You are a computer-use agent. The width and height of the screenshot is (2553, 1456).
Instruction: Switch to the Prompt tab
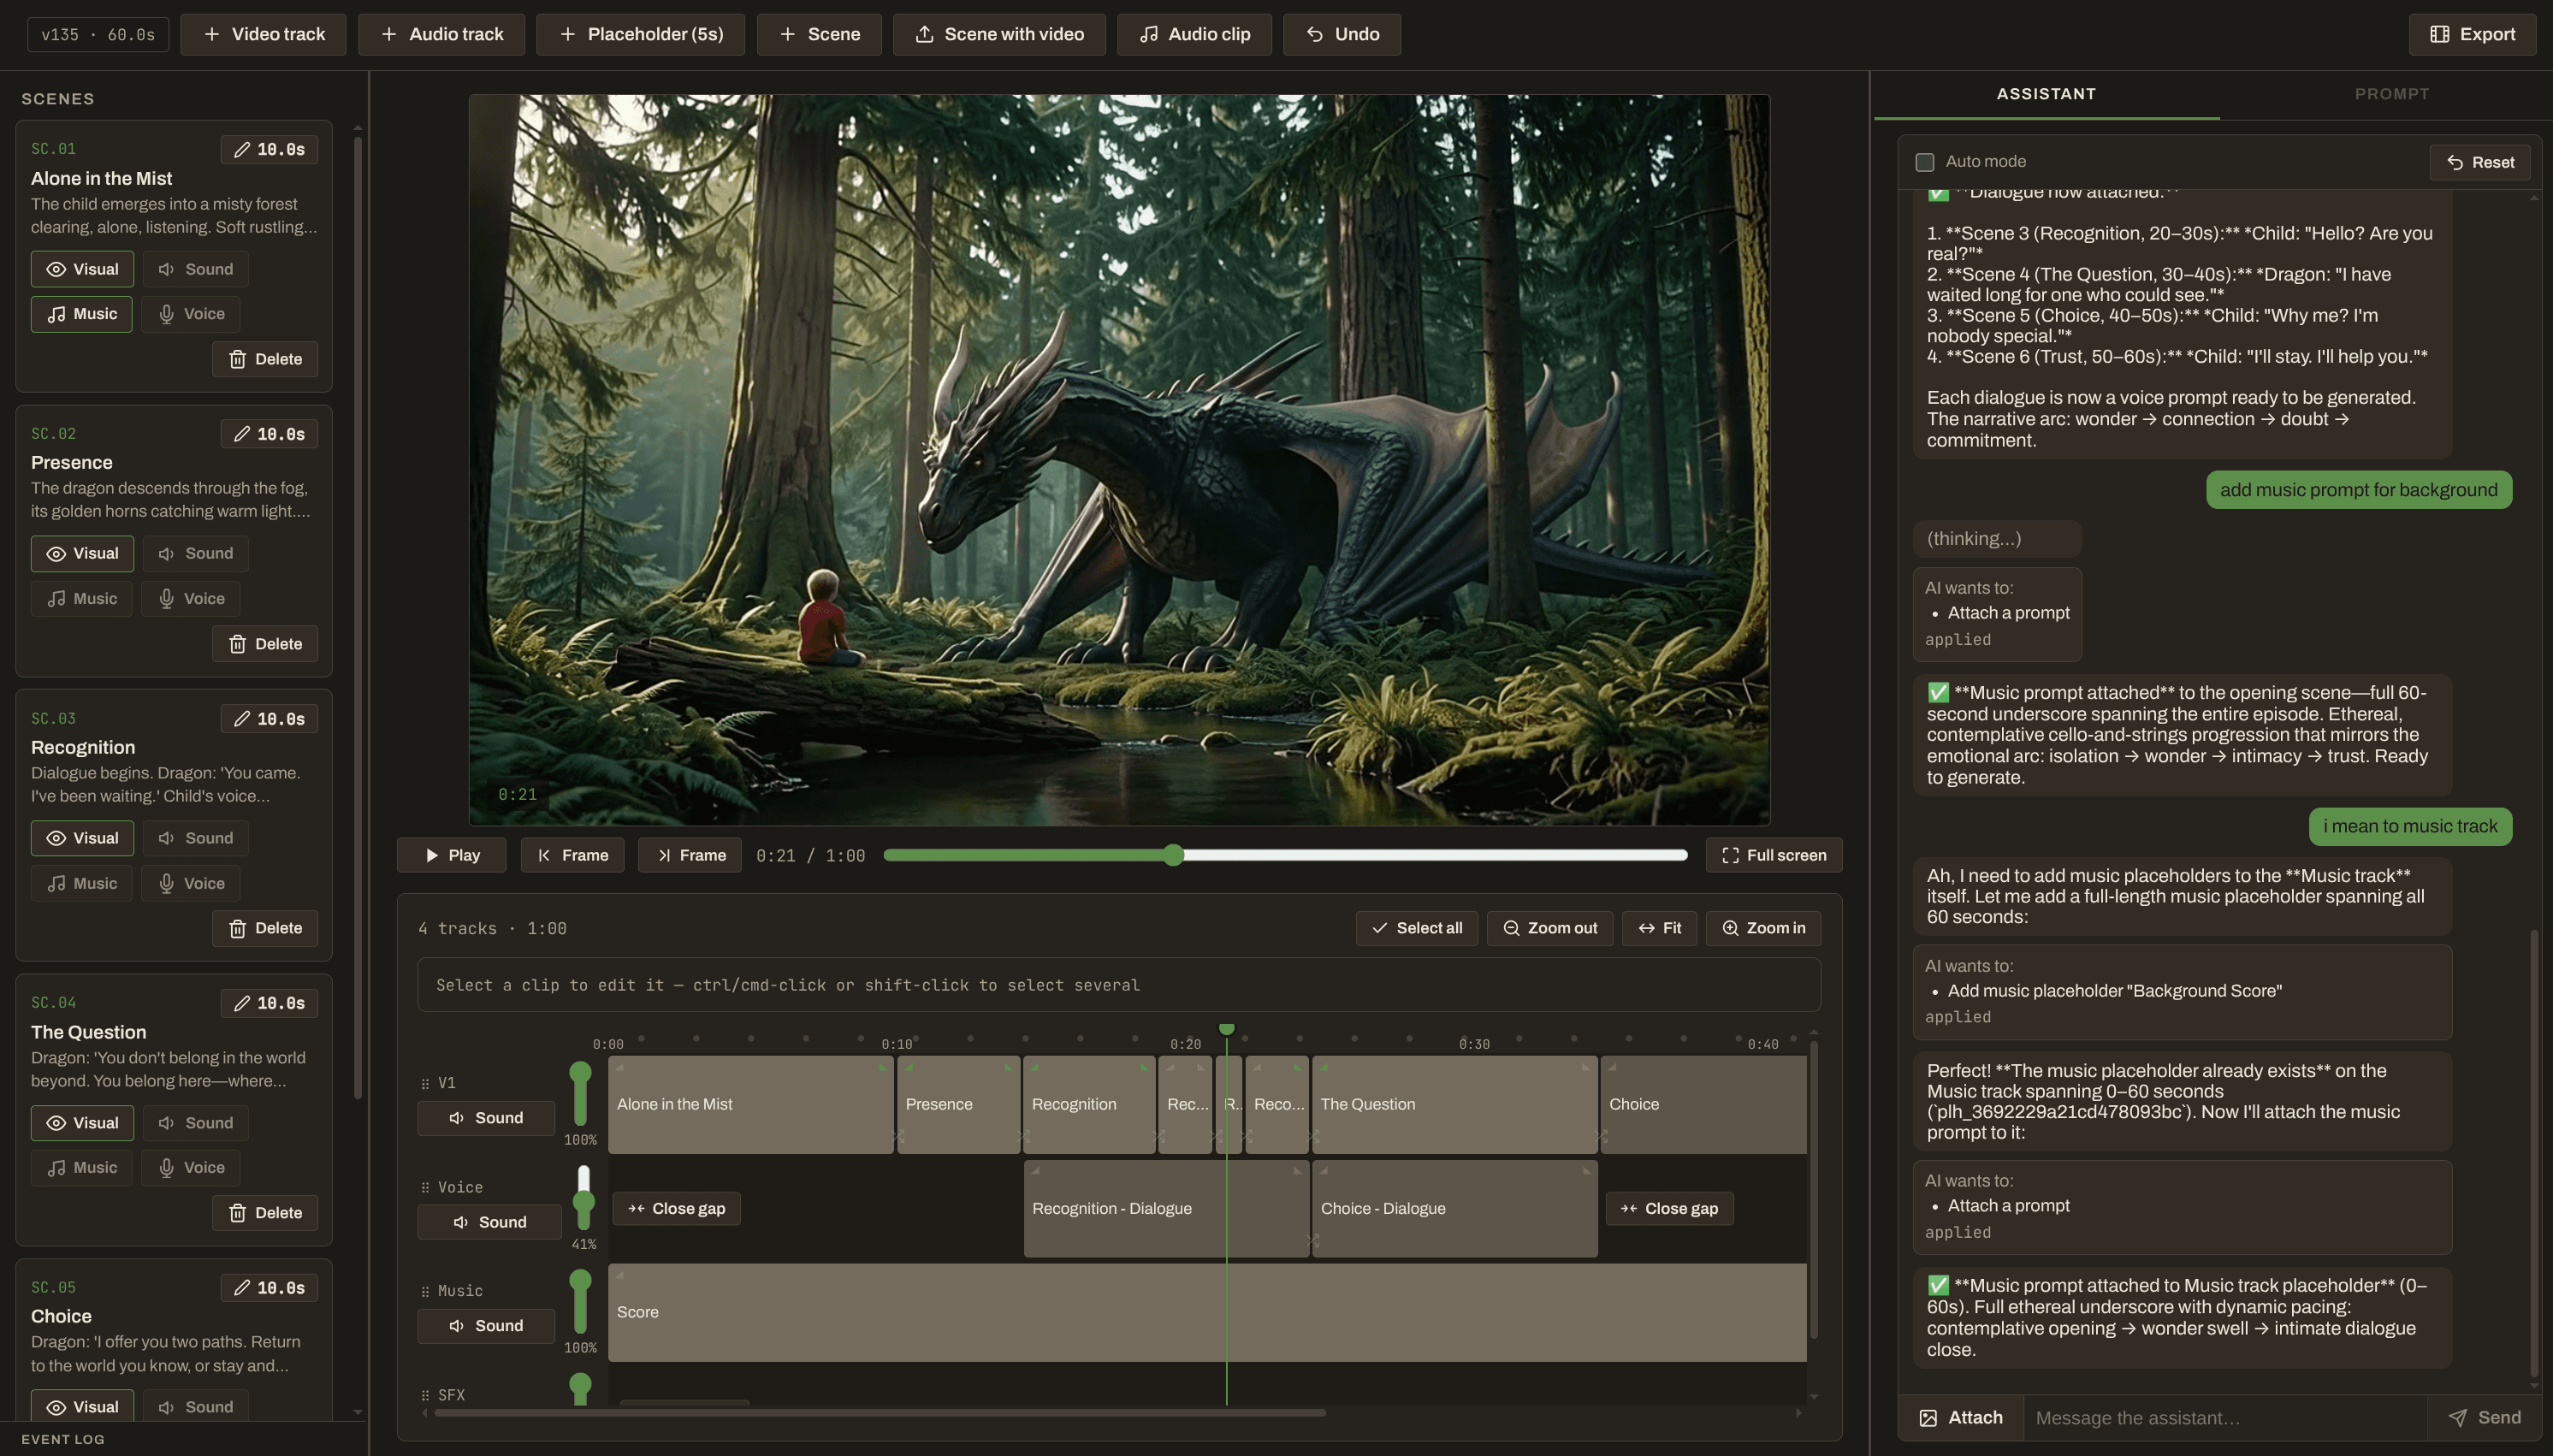tap(2391, 94)
